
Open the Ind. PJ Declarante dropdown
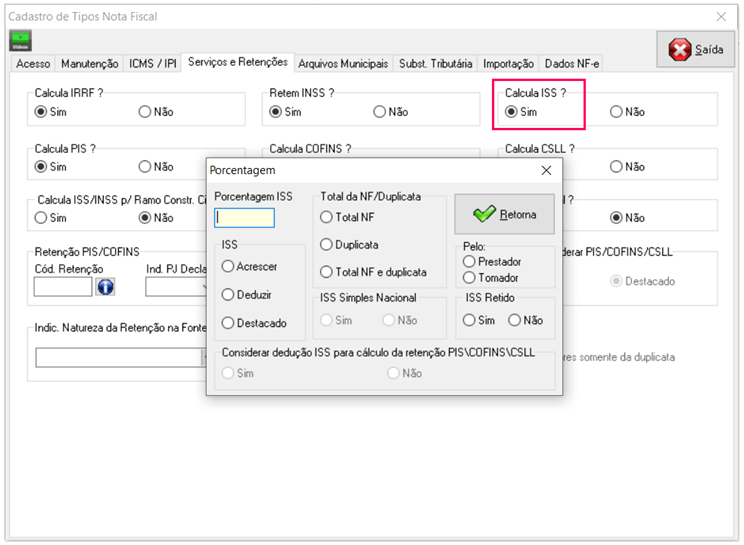(175, 287)
